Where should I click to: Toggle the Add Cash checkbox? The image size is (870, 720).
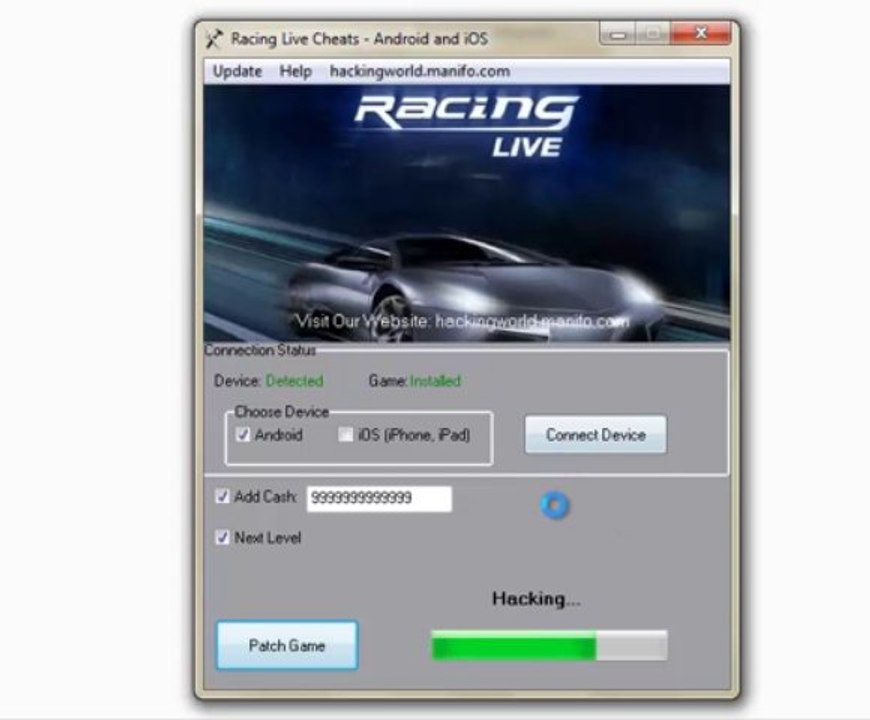coord(222,496)
